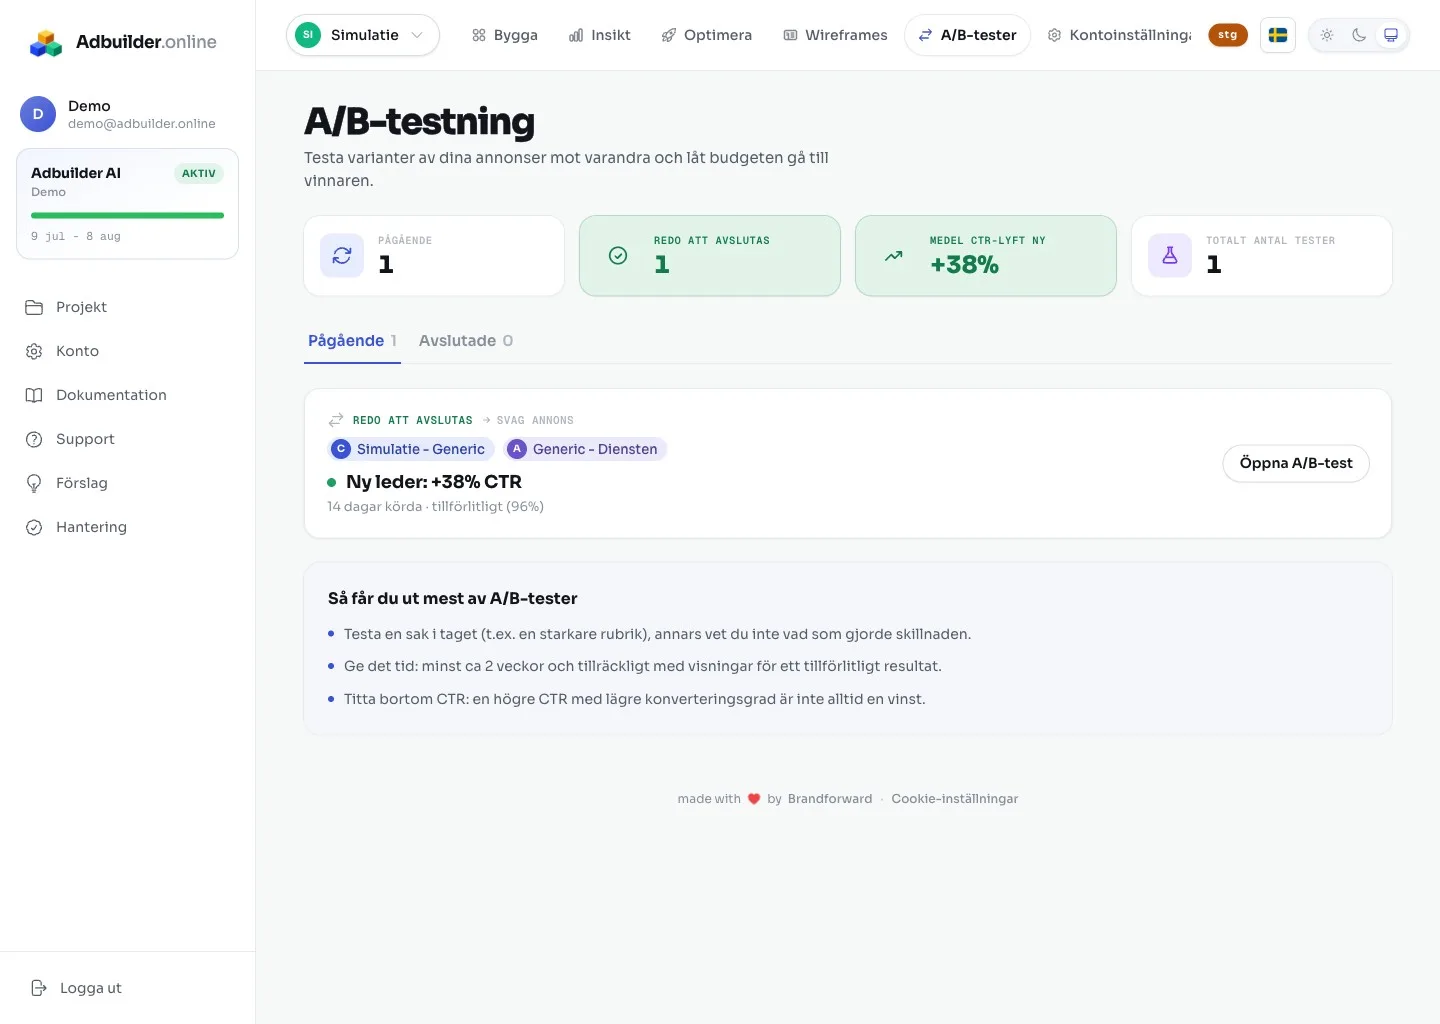Click the flask icon in Totalt antal tester
1440x1024 pixels.
[x=1170, y=256]
